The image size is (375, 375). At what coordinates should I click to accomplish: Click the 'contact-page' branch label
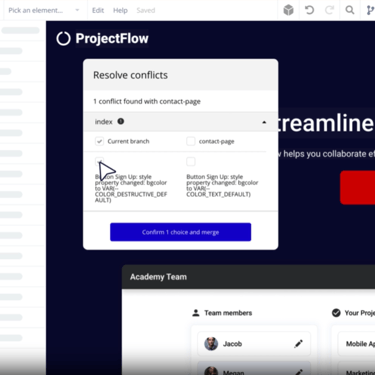(216, 141)
